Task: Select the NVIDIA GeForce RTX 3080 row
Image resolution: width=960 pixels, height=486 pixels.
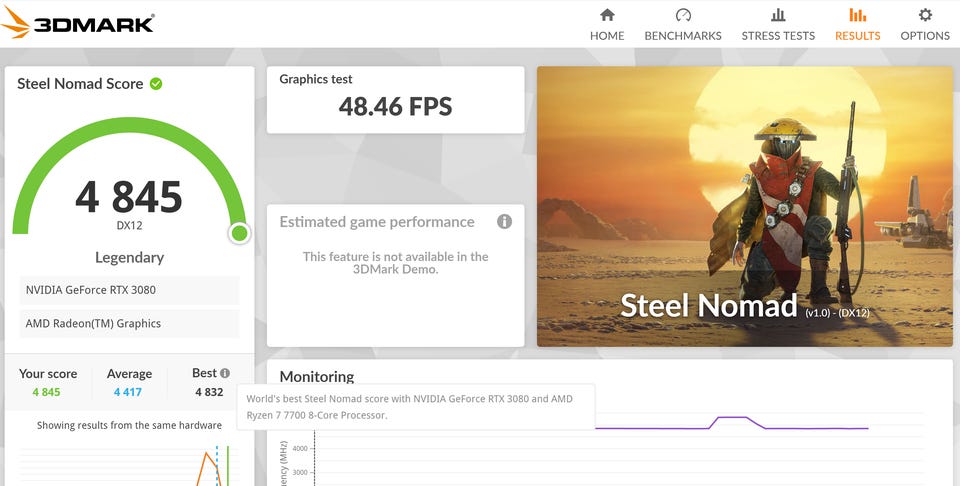Action: 129,290
